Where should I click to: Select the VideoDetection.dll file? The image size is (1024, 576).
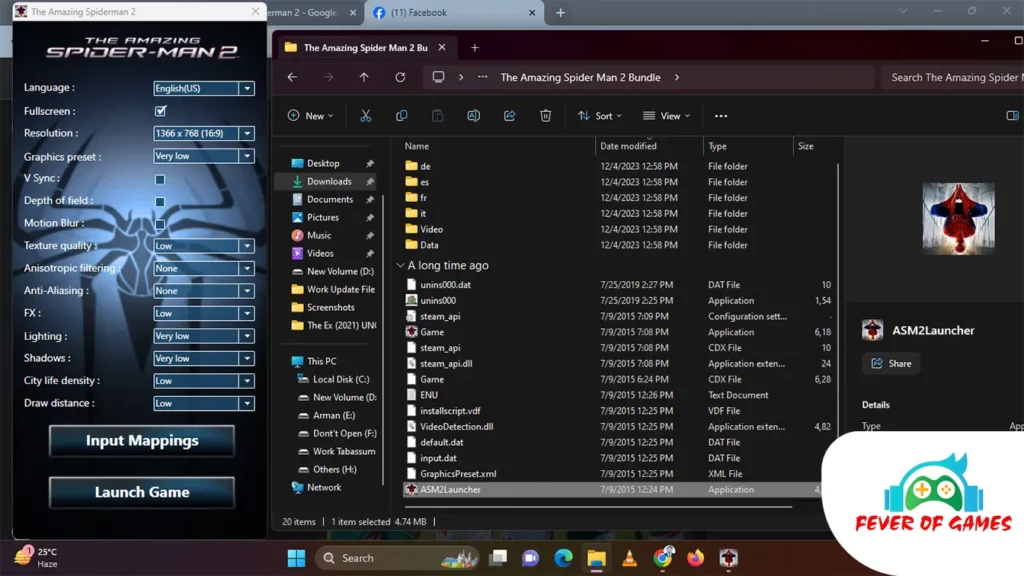(456, 426)
